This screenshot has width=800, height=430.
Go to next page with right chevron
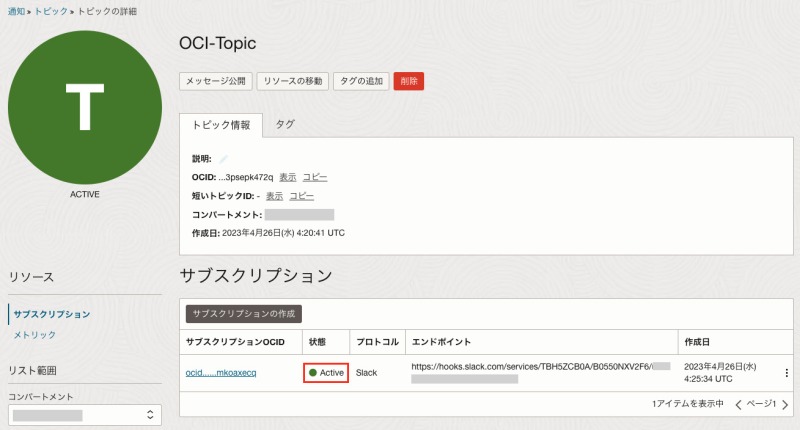point(786,404)
